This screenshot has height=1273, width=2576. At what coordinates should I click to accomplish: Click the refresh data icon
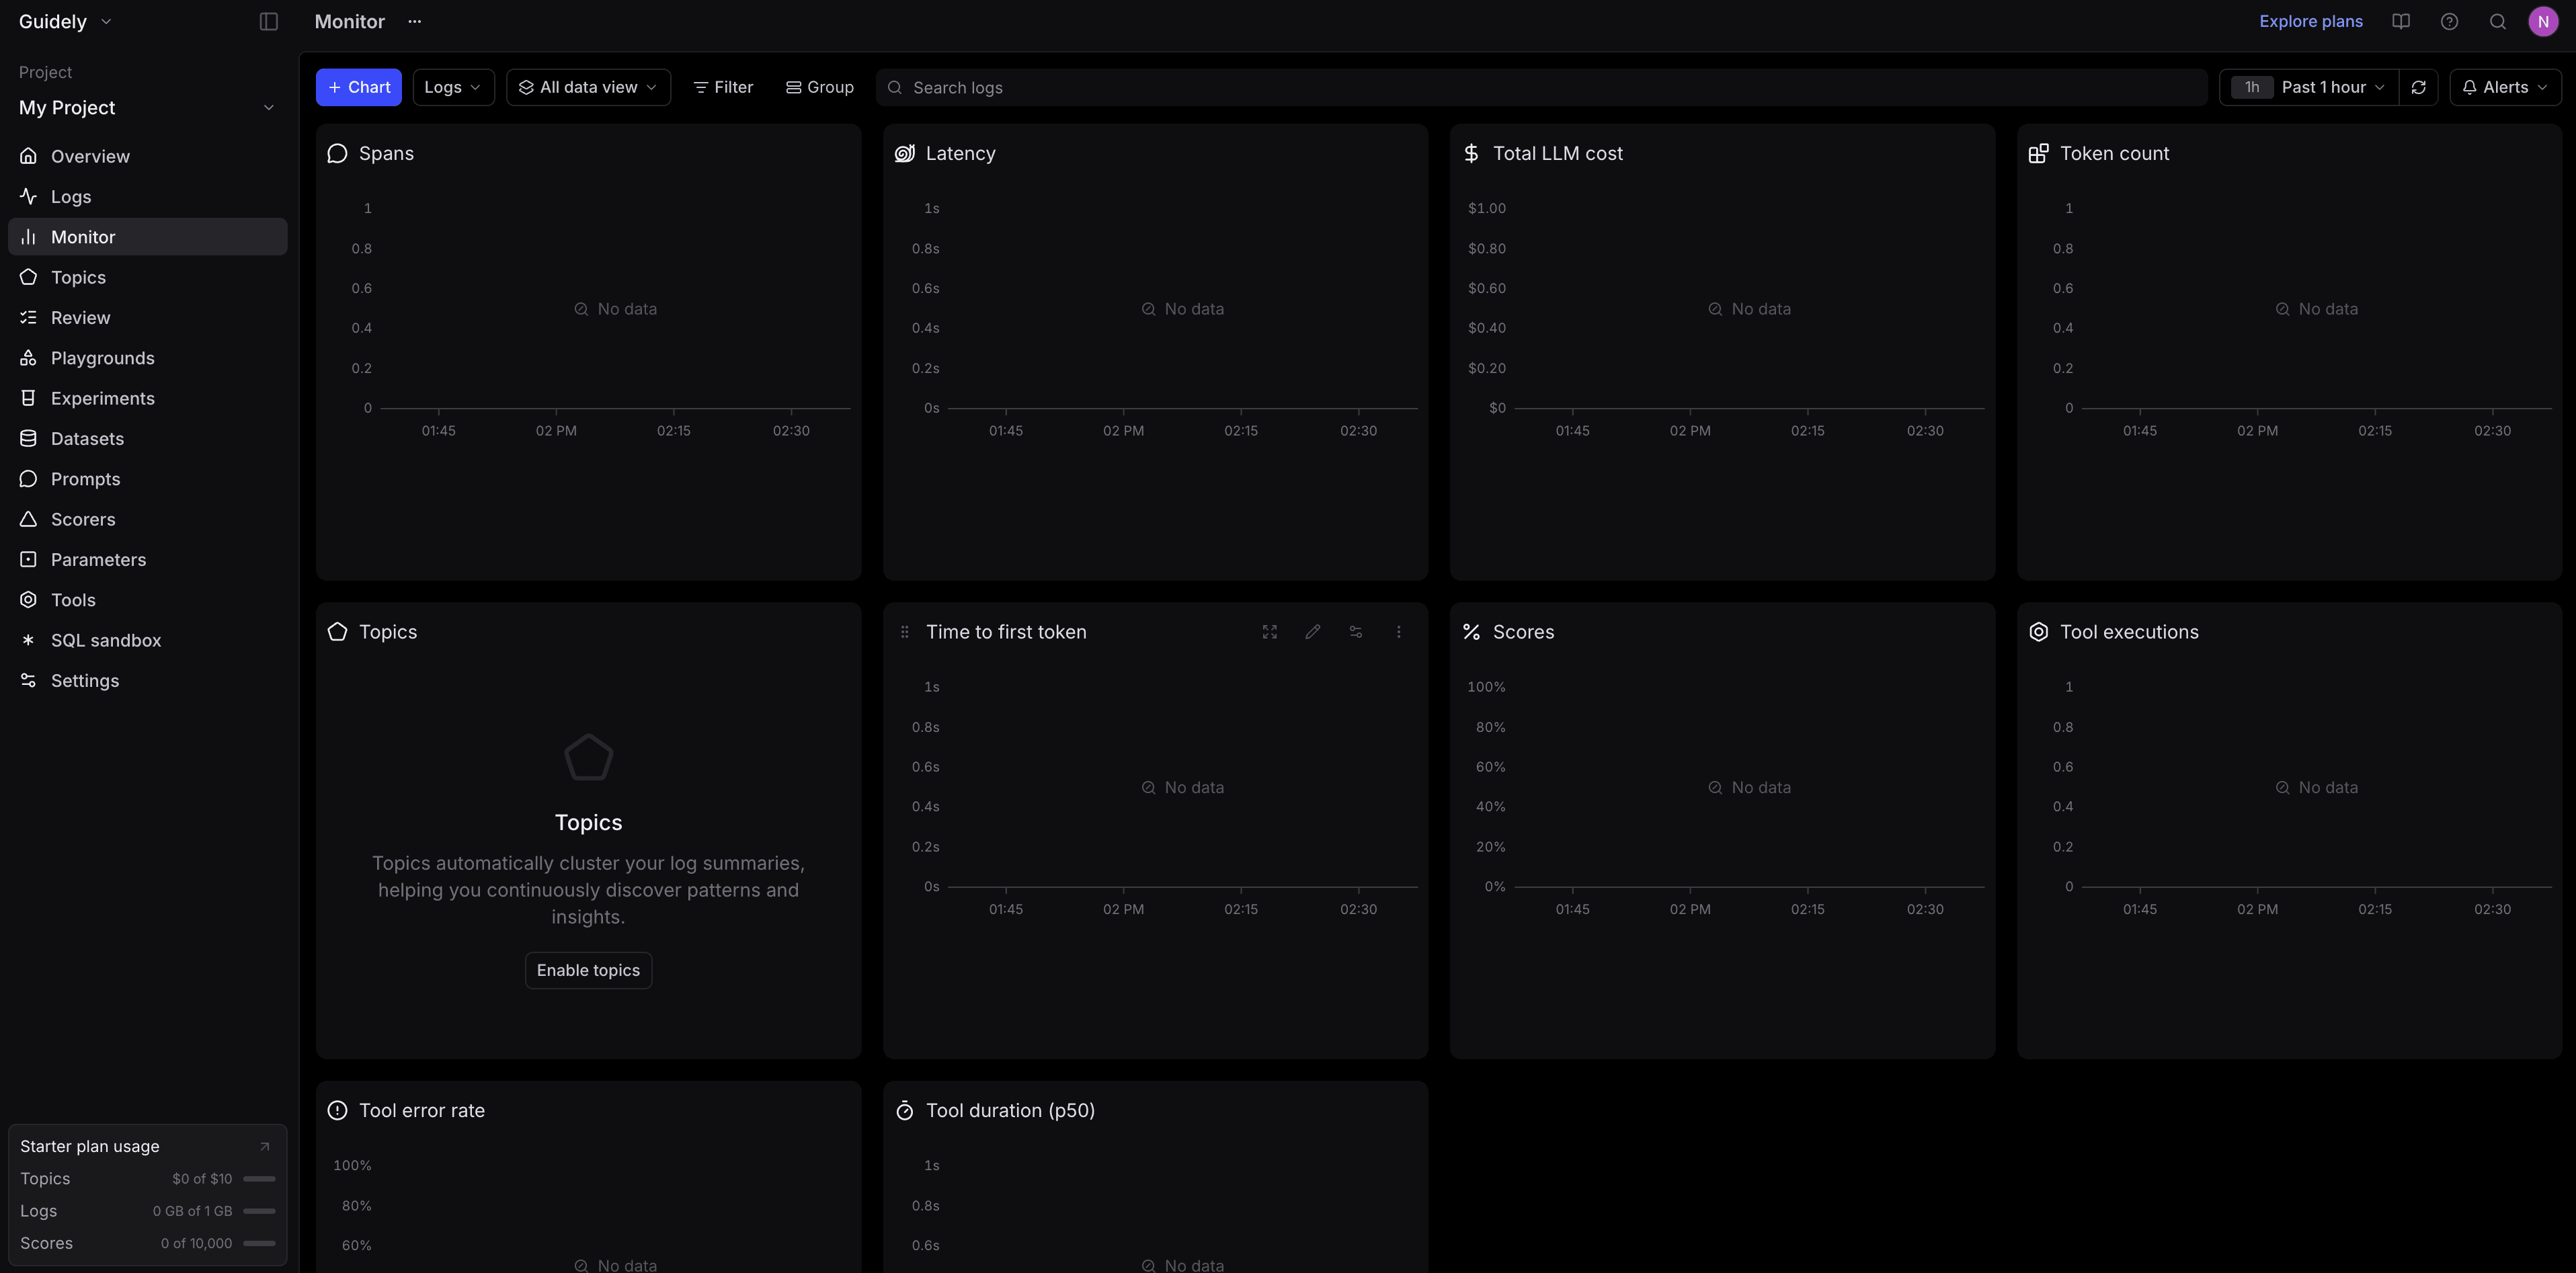coord(2418,87)
